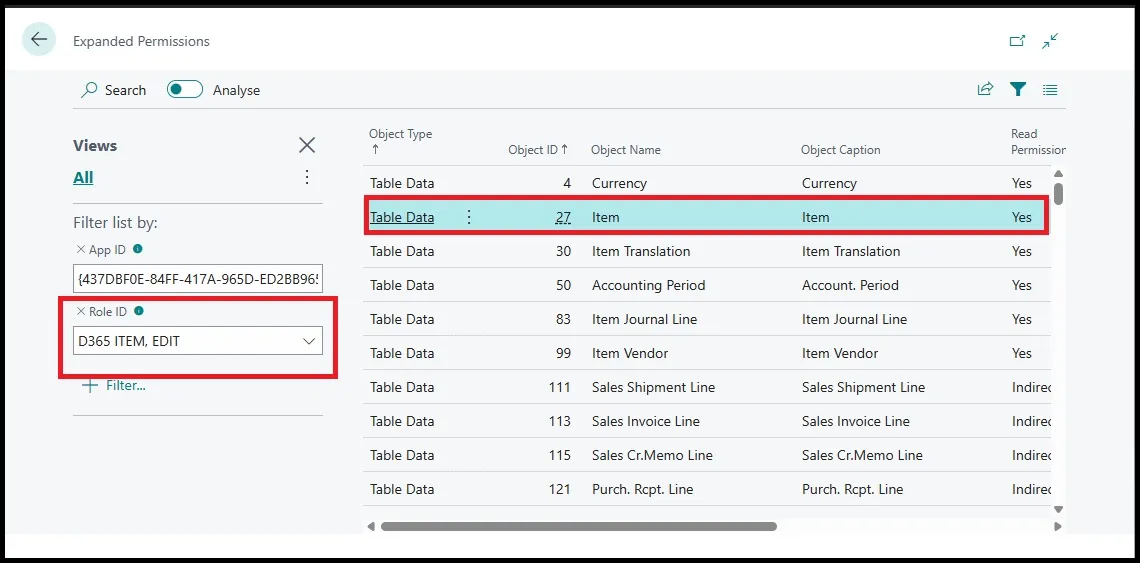Screen dimensions: 1140x563
Task: Toggle the Analyse switch
Action: (x=185, y=89)
